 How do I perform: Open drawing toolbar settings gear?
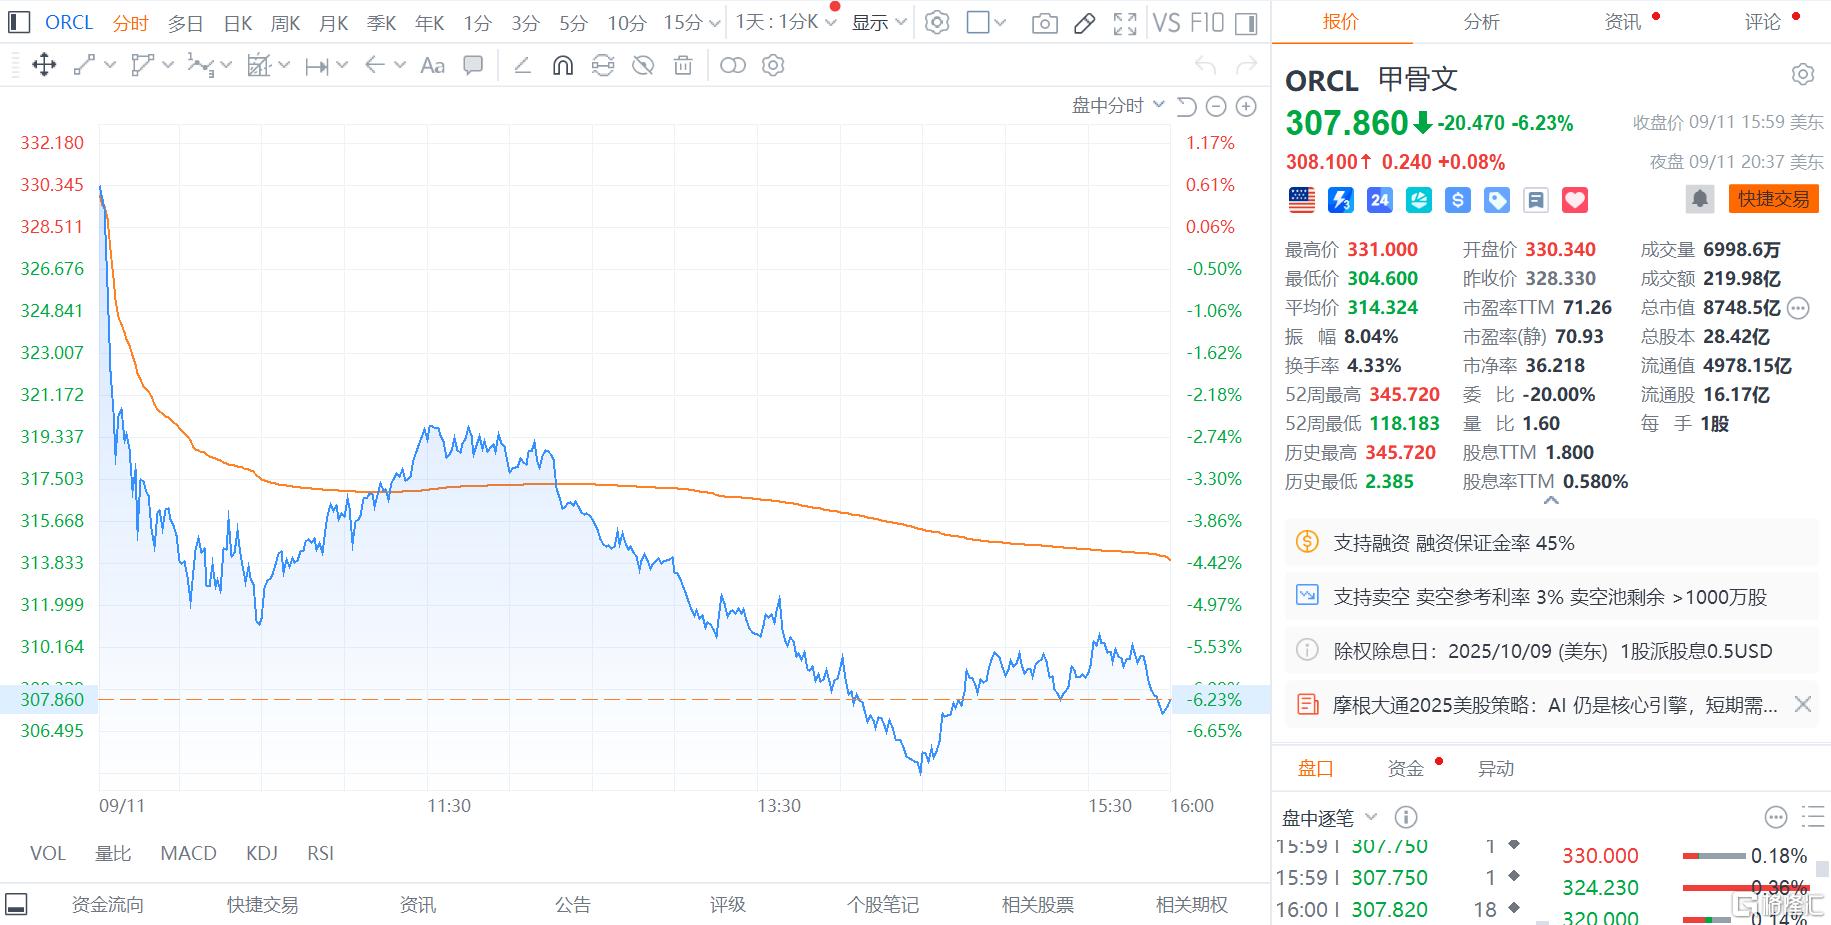773,66
